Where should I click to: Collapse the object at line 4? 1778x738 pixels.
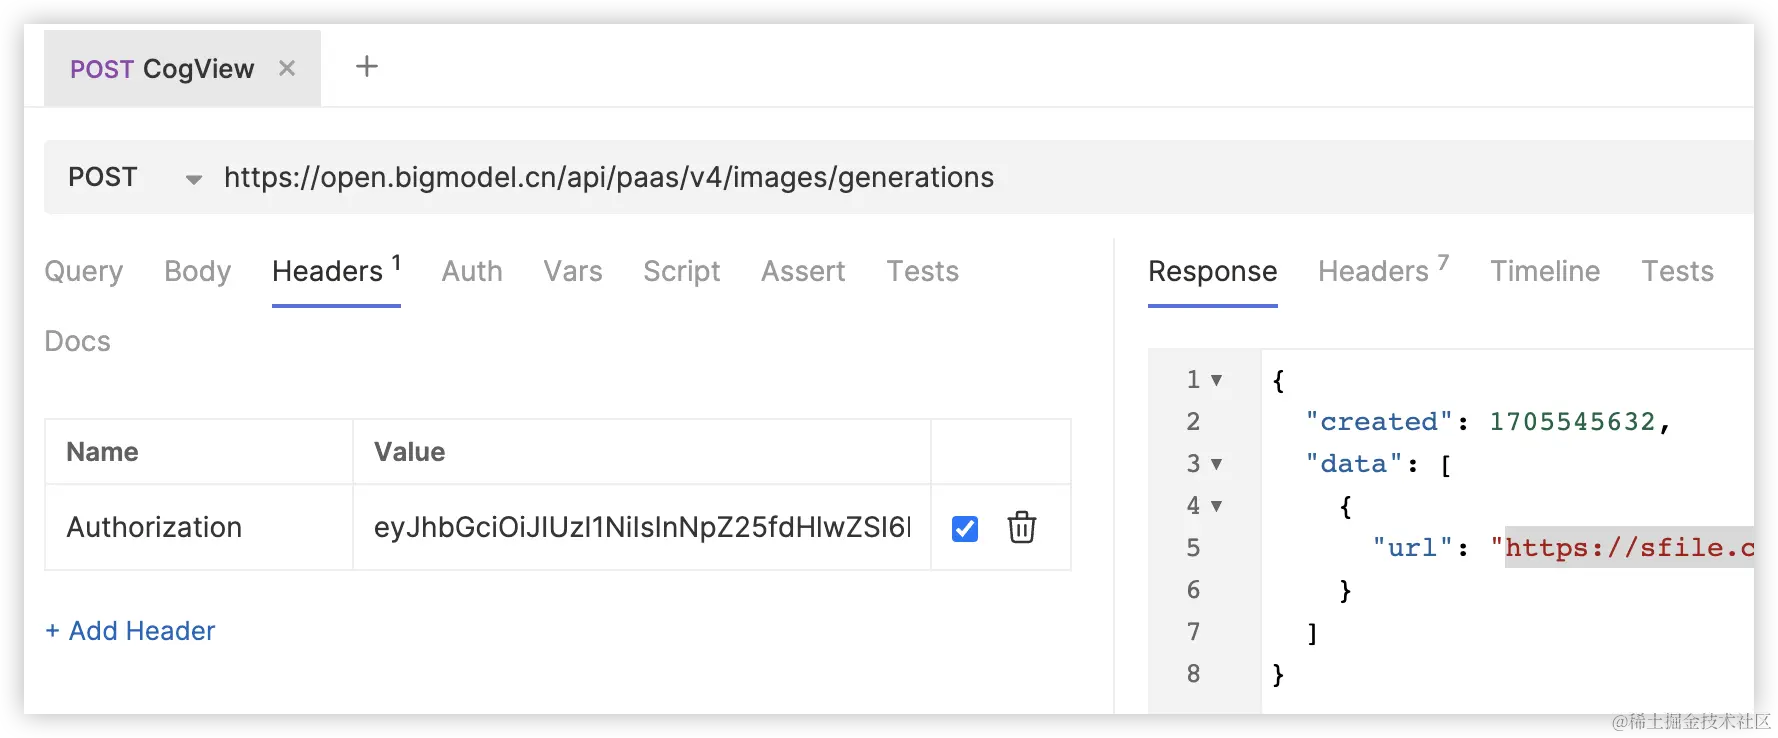pyautogui.click(x=1216, y=506)
